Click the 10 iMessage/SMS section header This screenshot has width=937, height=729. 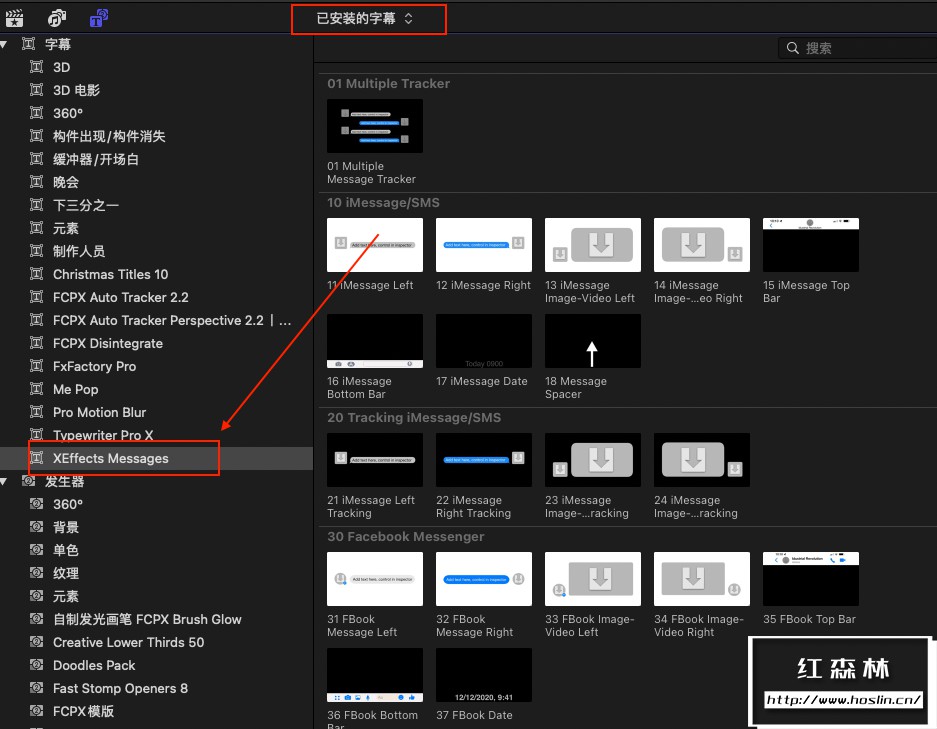pos(383,203)
